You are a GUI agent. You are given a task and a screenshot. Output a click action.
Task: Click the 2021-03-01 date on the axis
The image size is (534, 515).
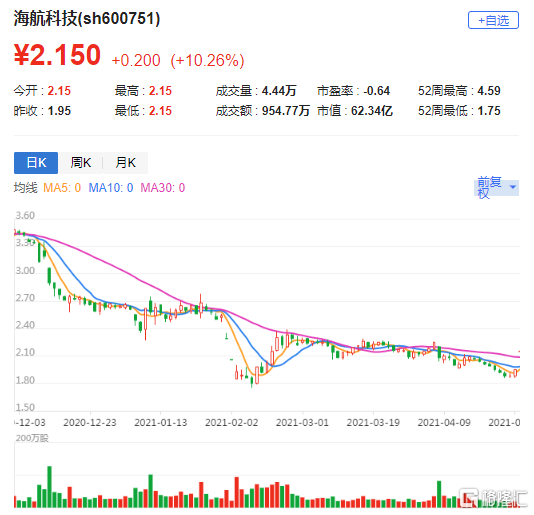(302, 423)
